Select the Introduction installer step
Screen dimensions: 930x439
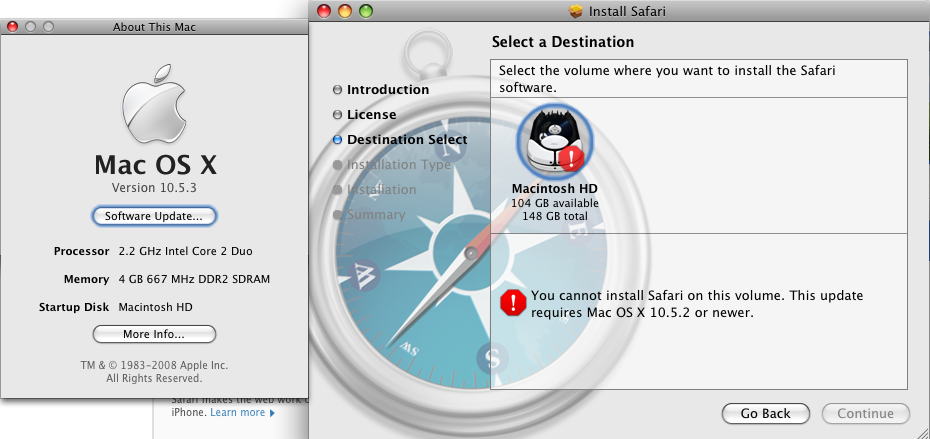(388, 90)
